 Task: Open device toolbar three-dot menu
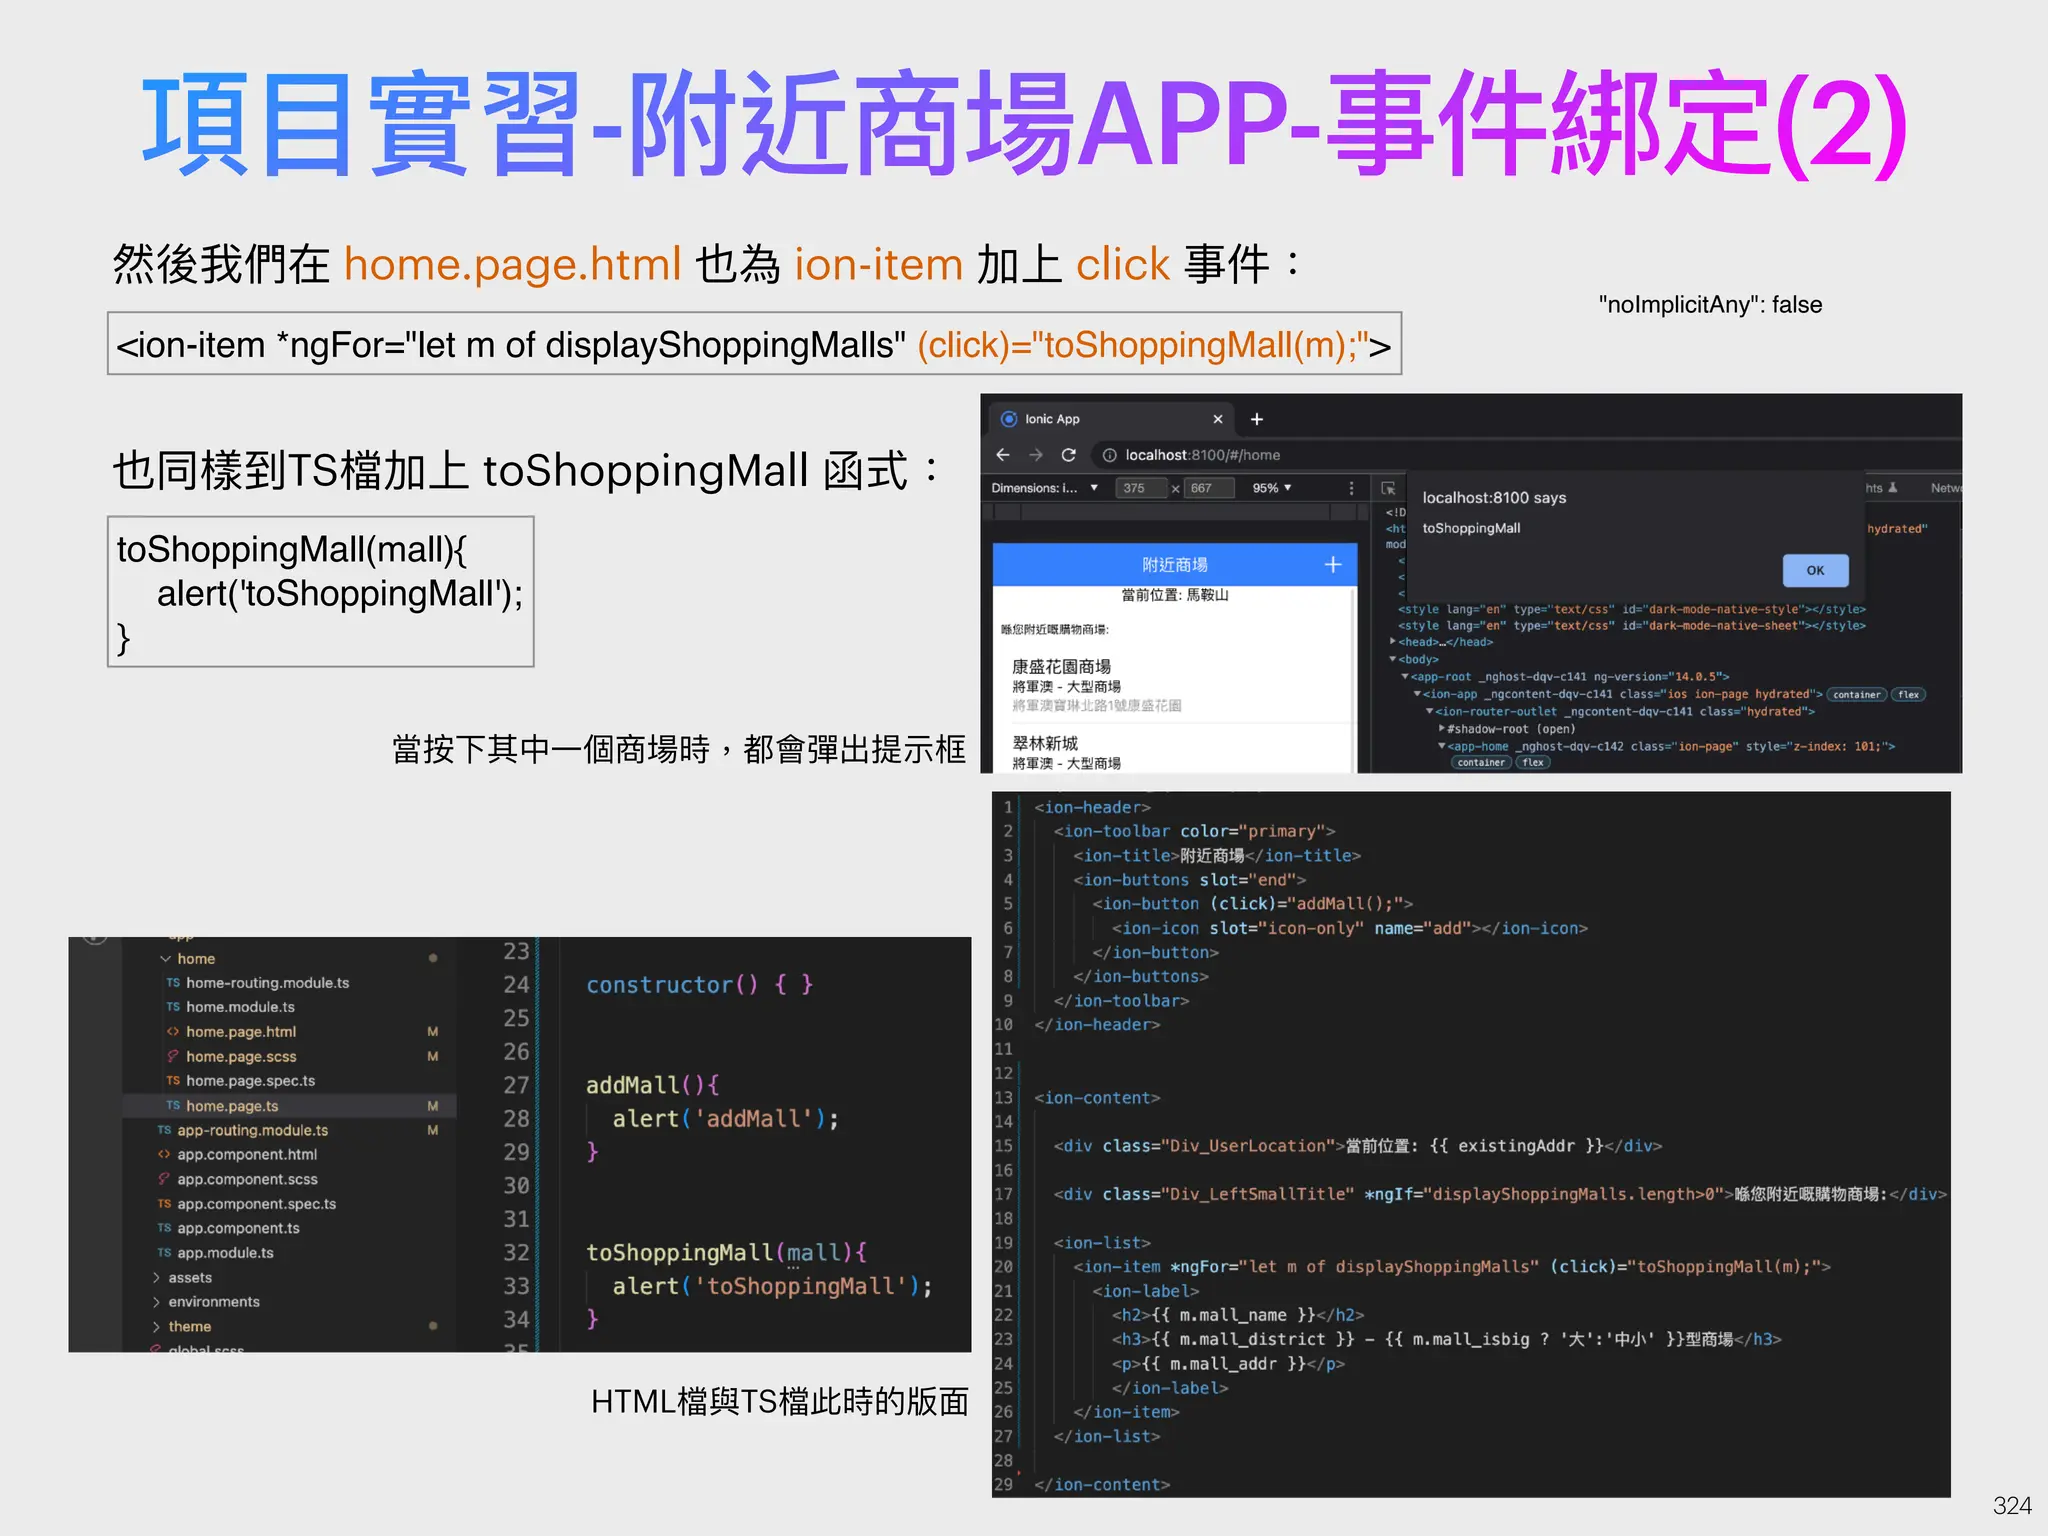pos(1351,488)
